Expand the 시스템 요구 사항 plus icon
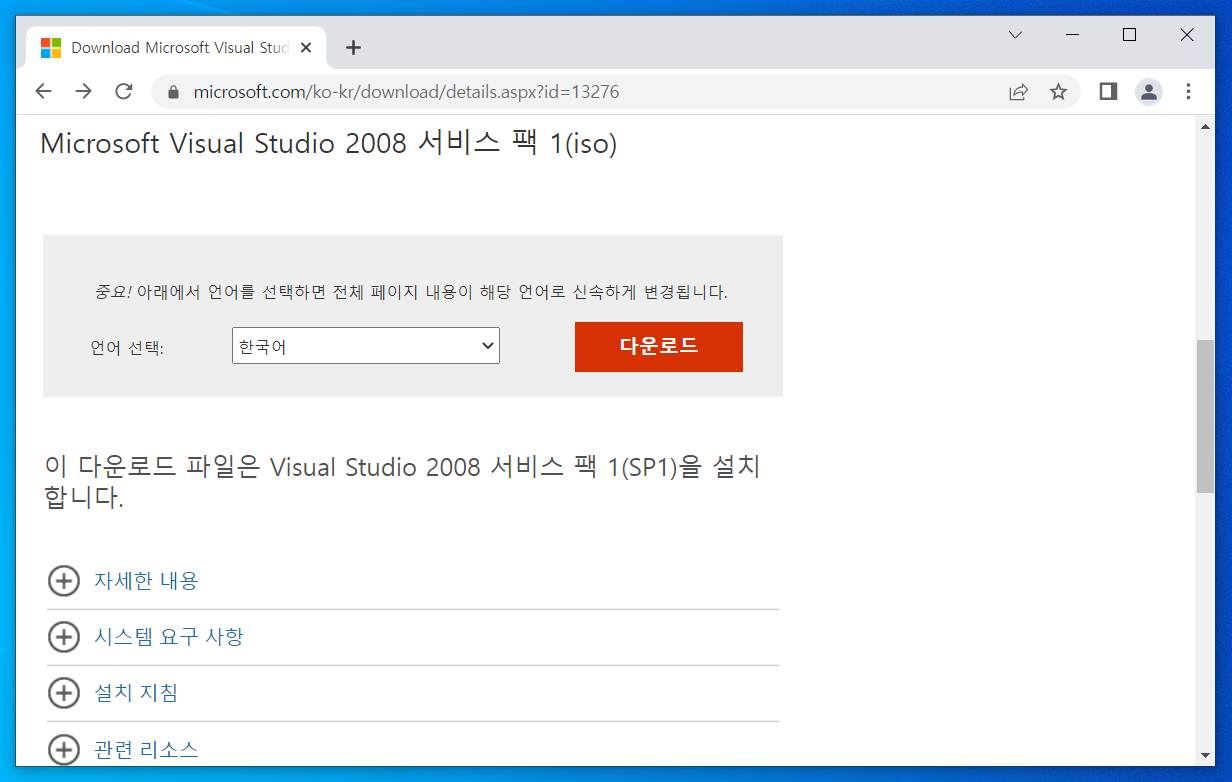The height and width of the screenshot is (782, 1232). (64, 637)
